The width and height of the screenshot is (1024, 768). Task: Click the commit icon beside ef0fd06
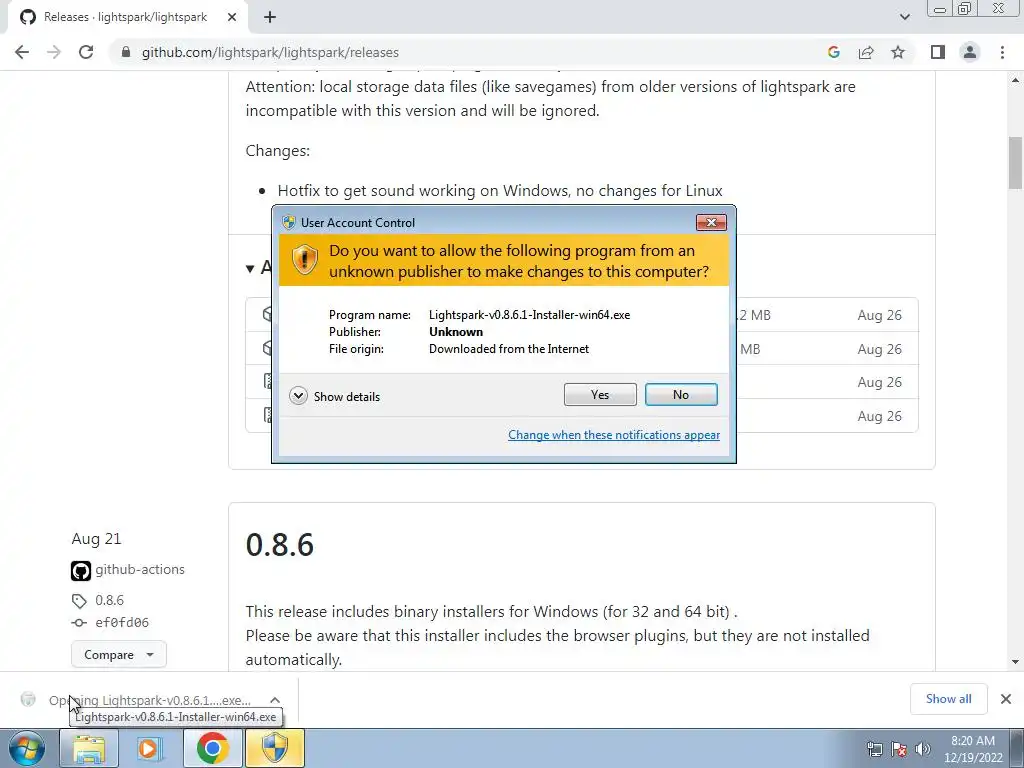[x=79, y=623]
